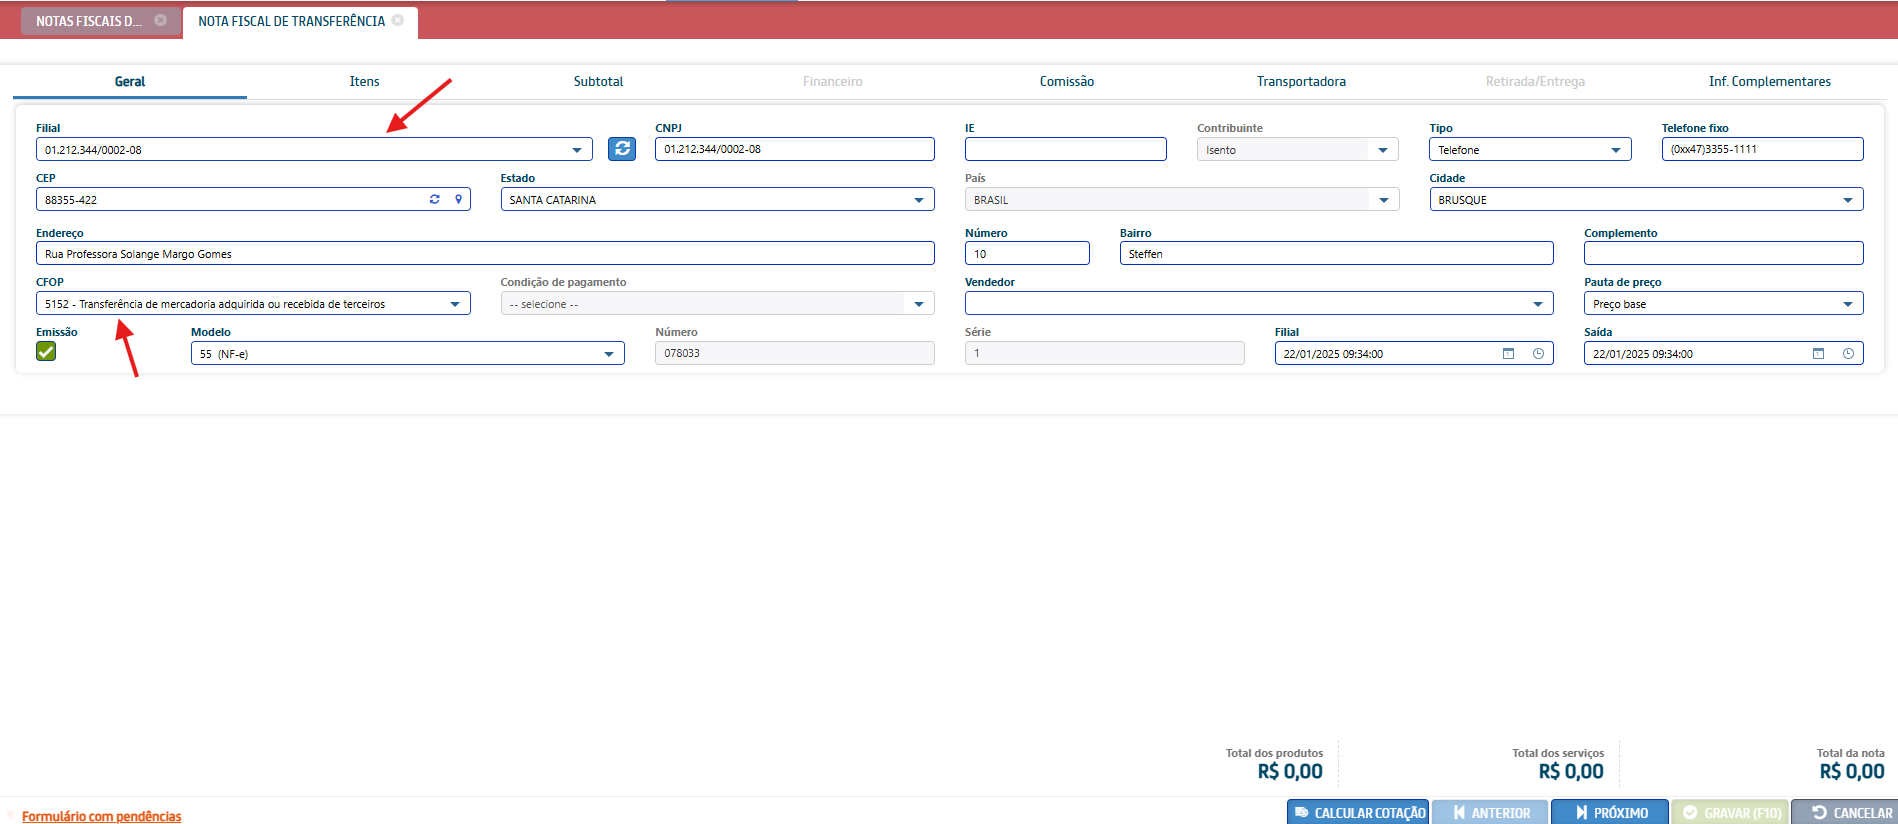Open the Filial date calendar picker
The height and width of the screenshot is (824, 1898).
(1508, 354)
